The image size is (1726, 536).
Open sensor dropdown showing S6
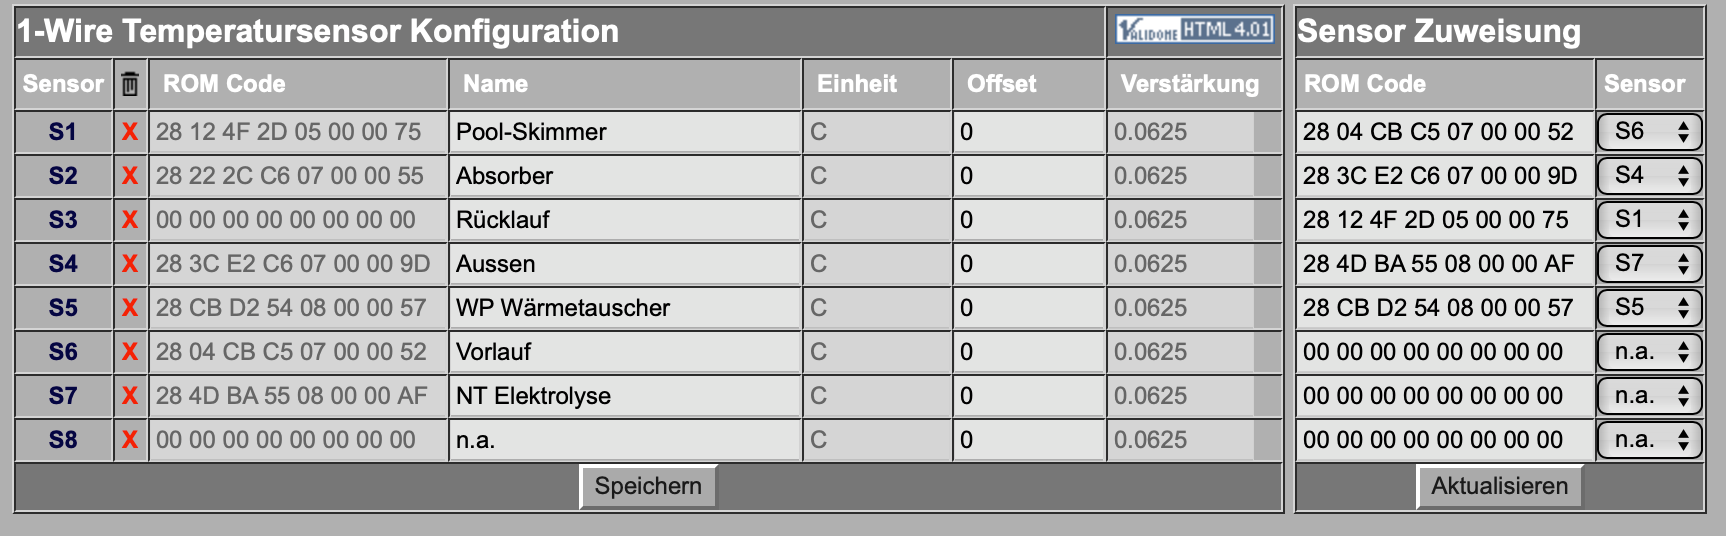[x=1650, y=132]
